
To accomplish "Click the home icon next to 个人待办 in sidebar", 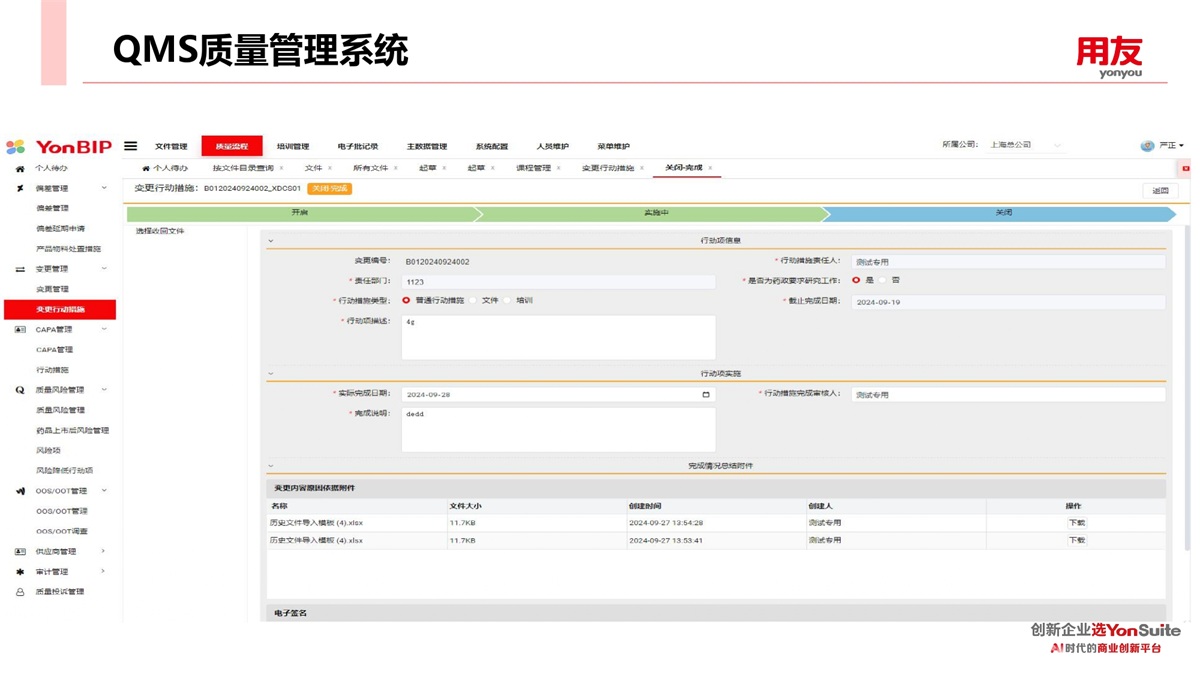I will 19,169.
